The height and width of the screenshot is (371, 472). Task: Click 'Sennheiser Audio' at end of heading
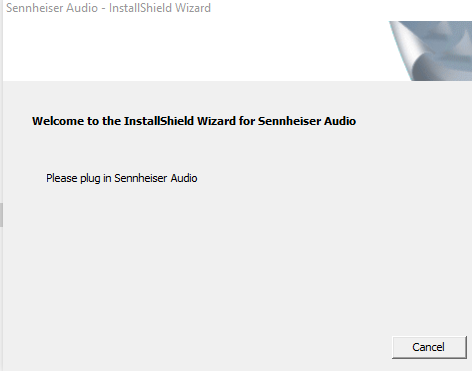[x=307, y=121]
